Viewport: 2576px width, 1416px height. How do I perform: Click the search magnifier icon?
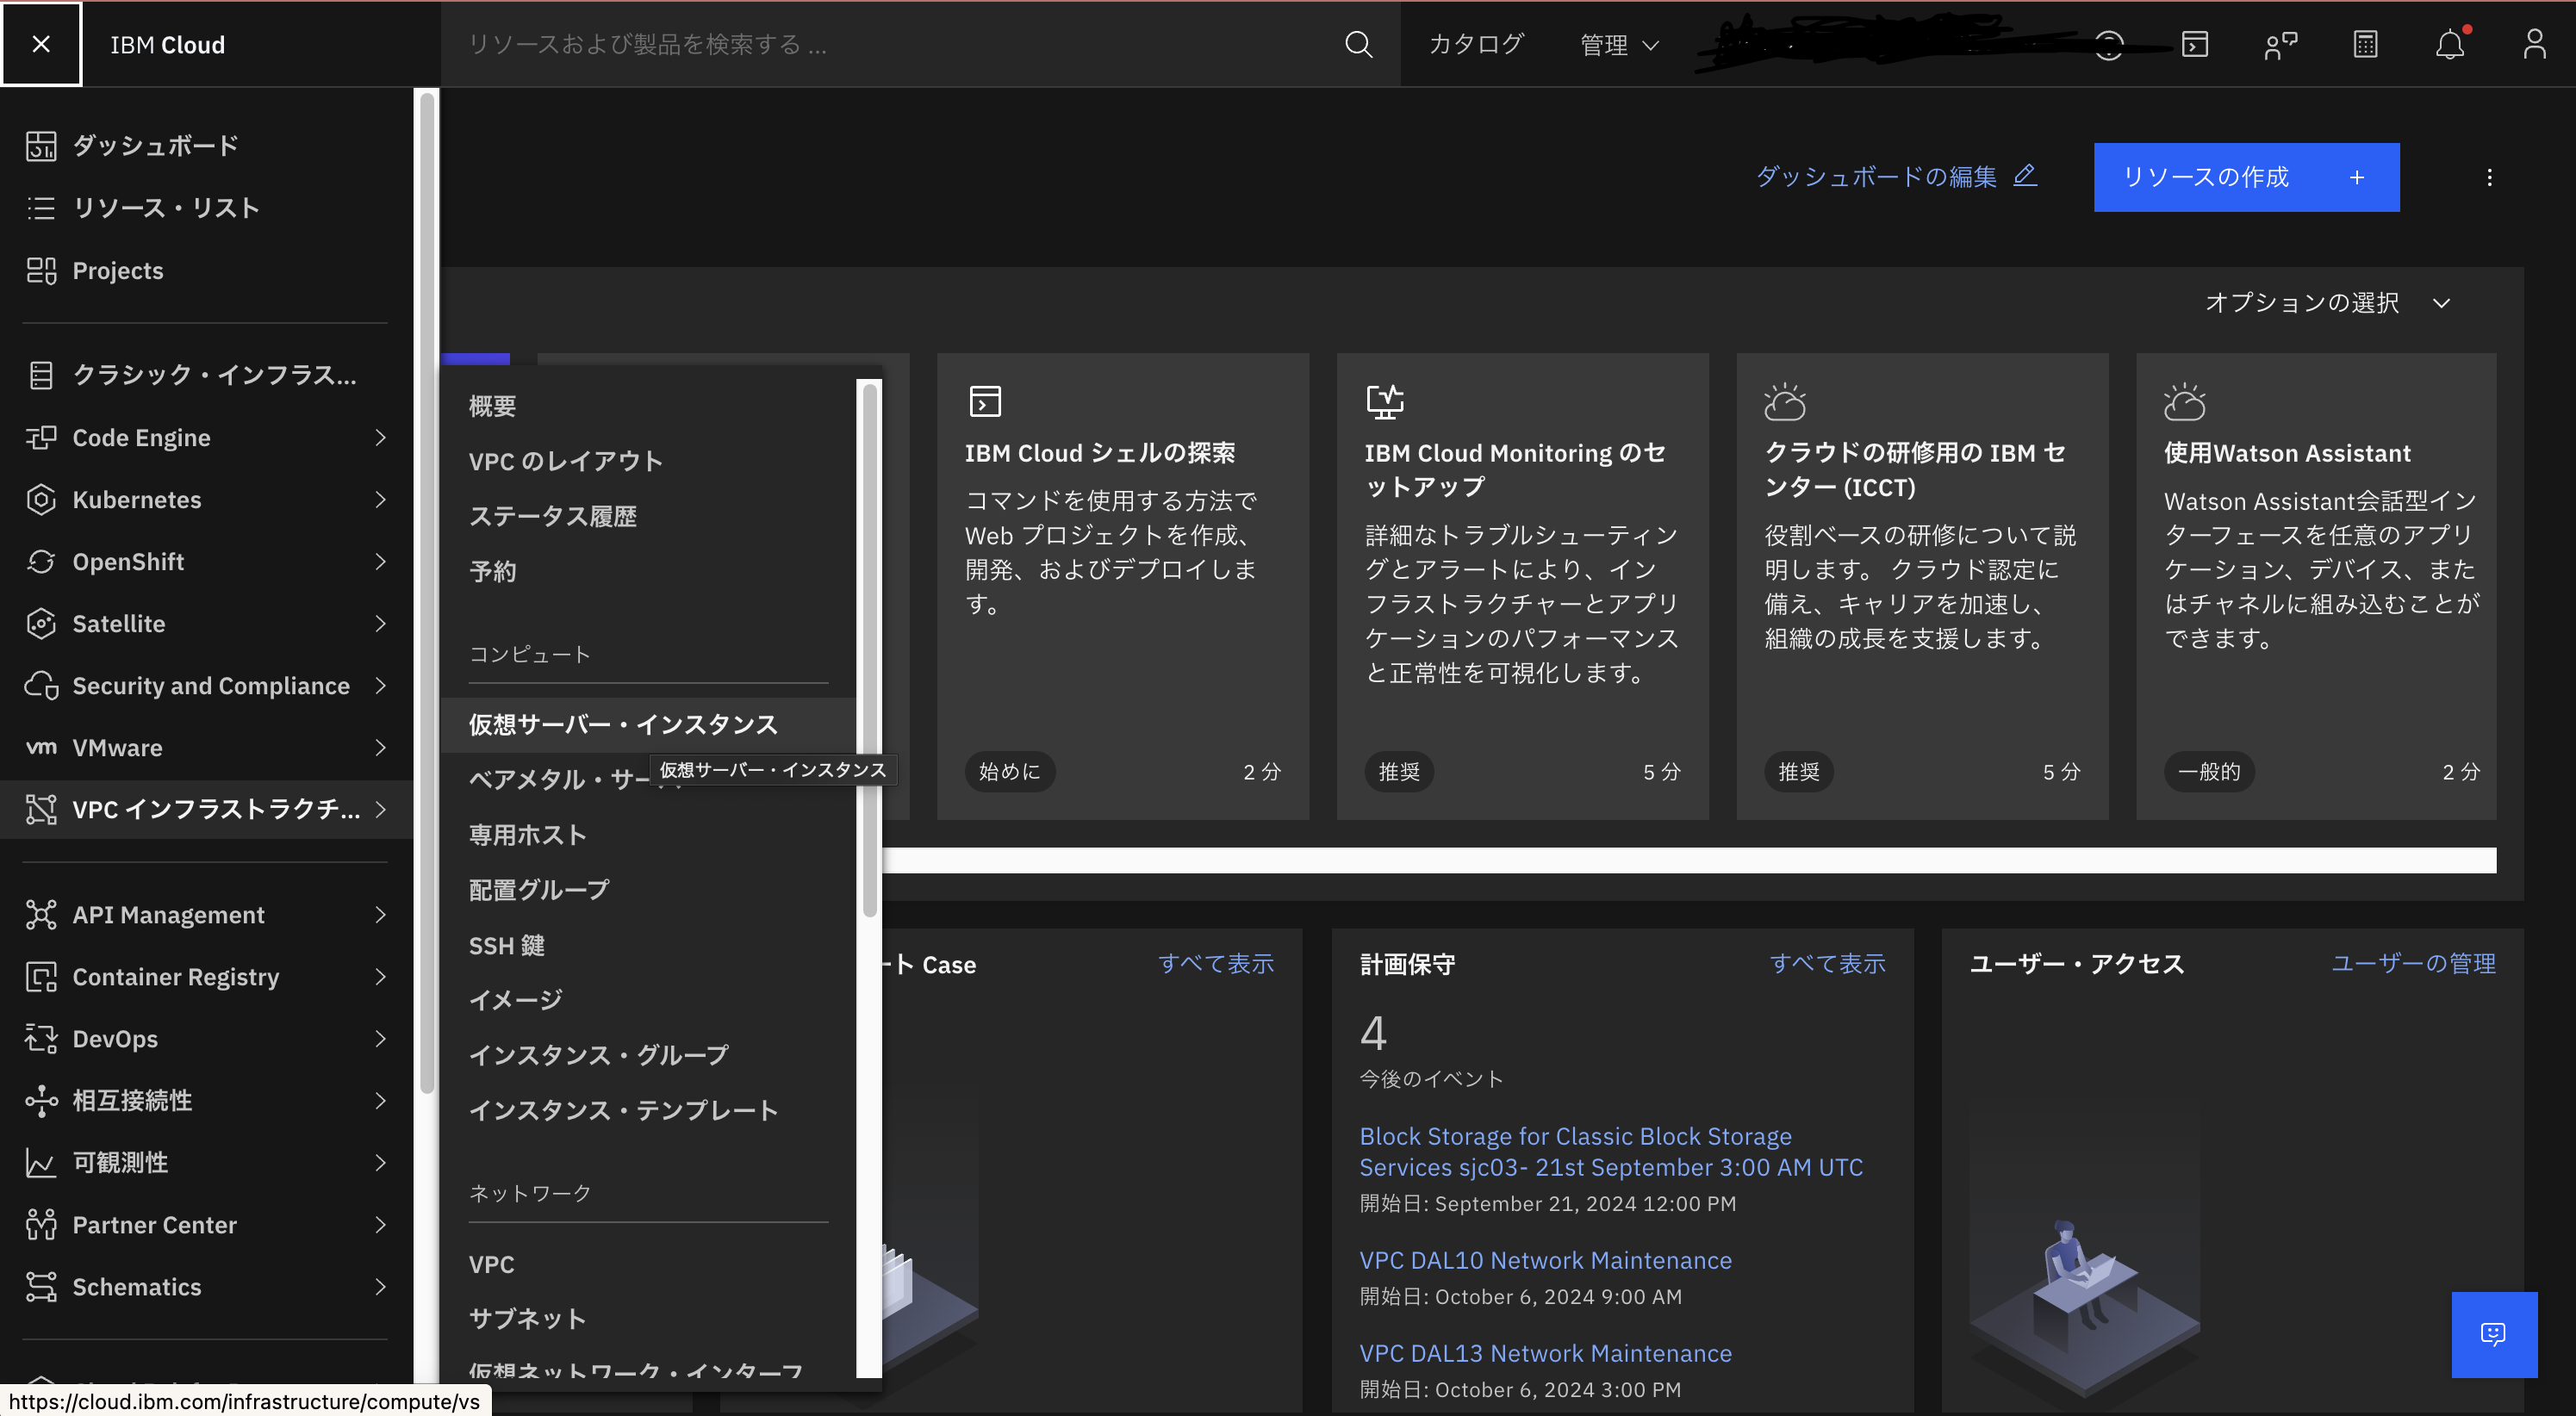(1358, 44)
